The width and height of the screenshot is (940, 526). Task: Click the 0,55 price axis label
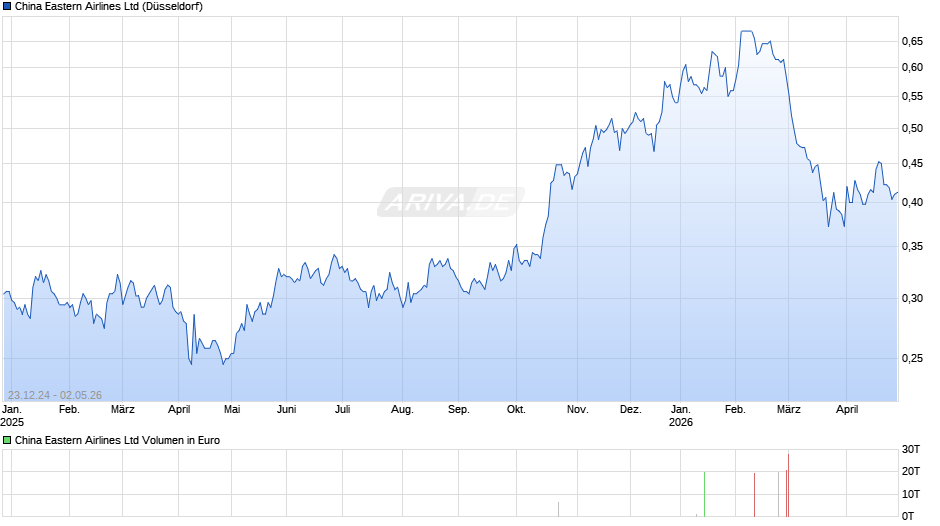pos(912,97)
